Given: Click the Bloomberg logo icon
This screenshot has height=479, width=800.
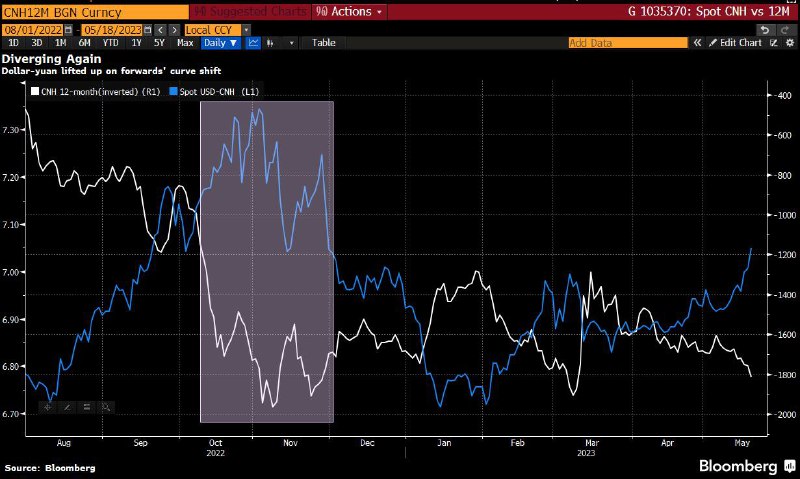Looking at the screenshot, I should 790,466.
